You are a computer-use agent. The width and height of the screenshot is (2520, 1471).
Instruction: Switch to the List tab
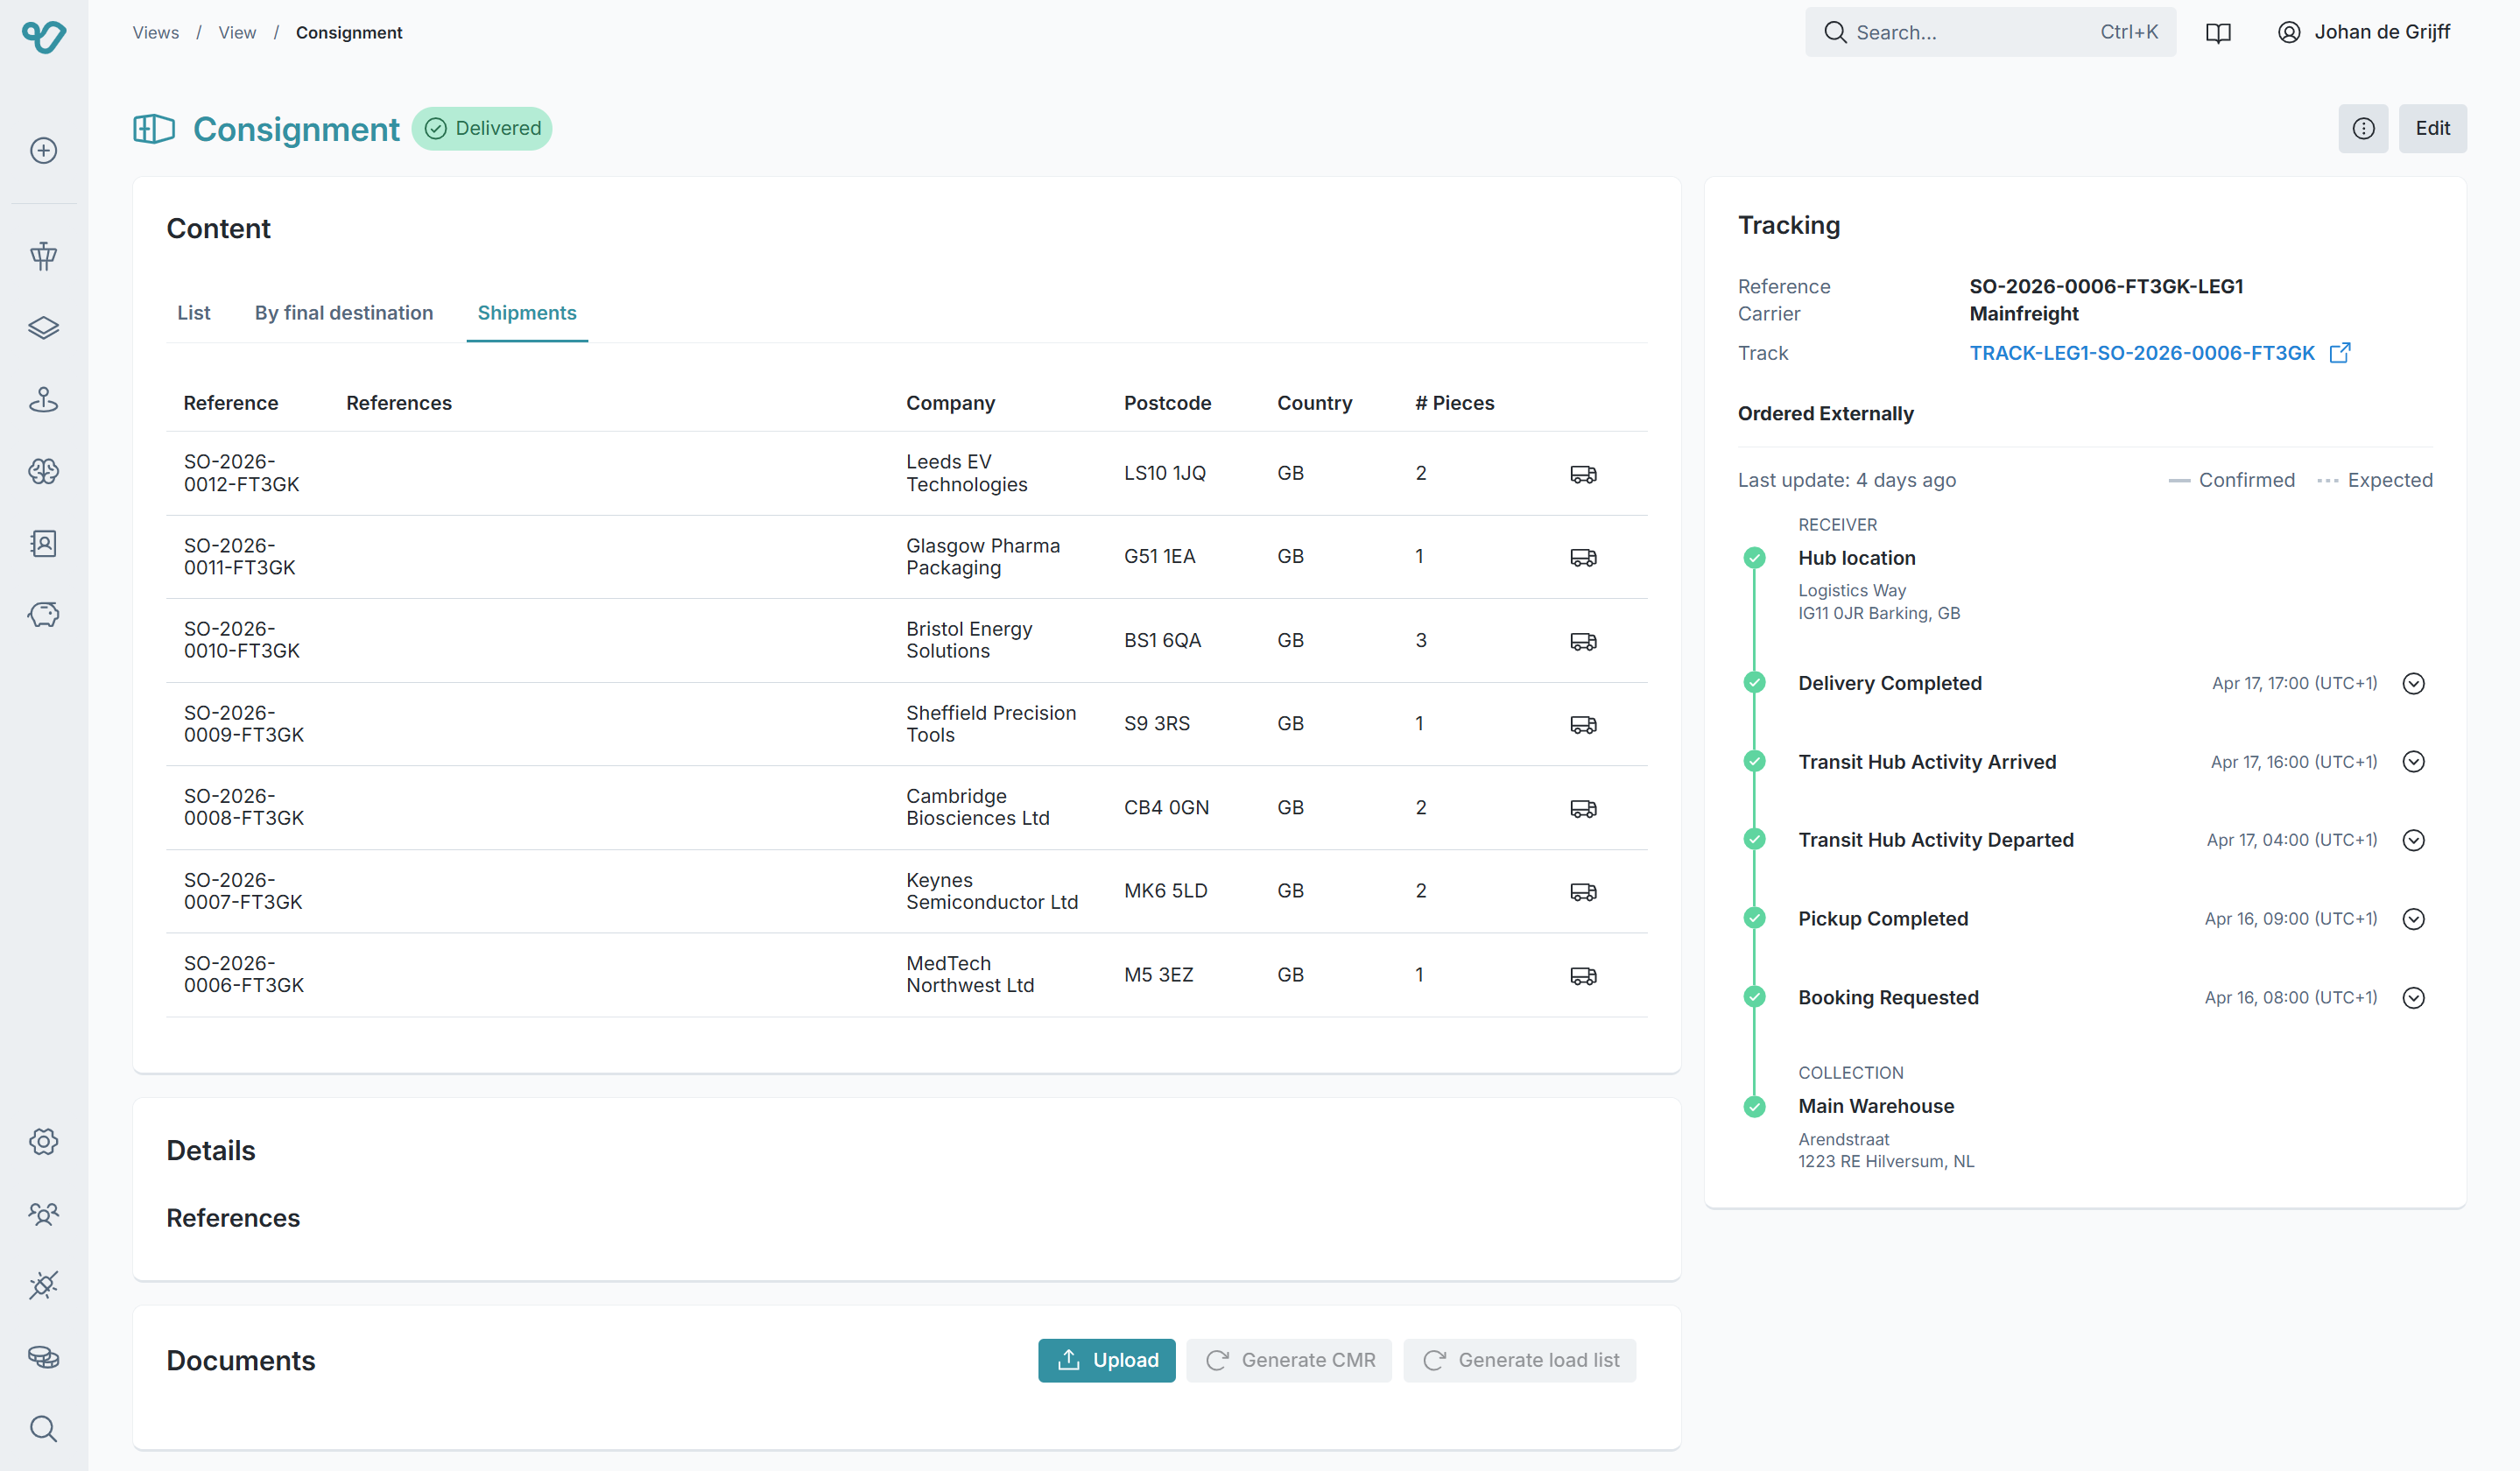(193, 313)
